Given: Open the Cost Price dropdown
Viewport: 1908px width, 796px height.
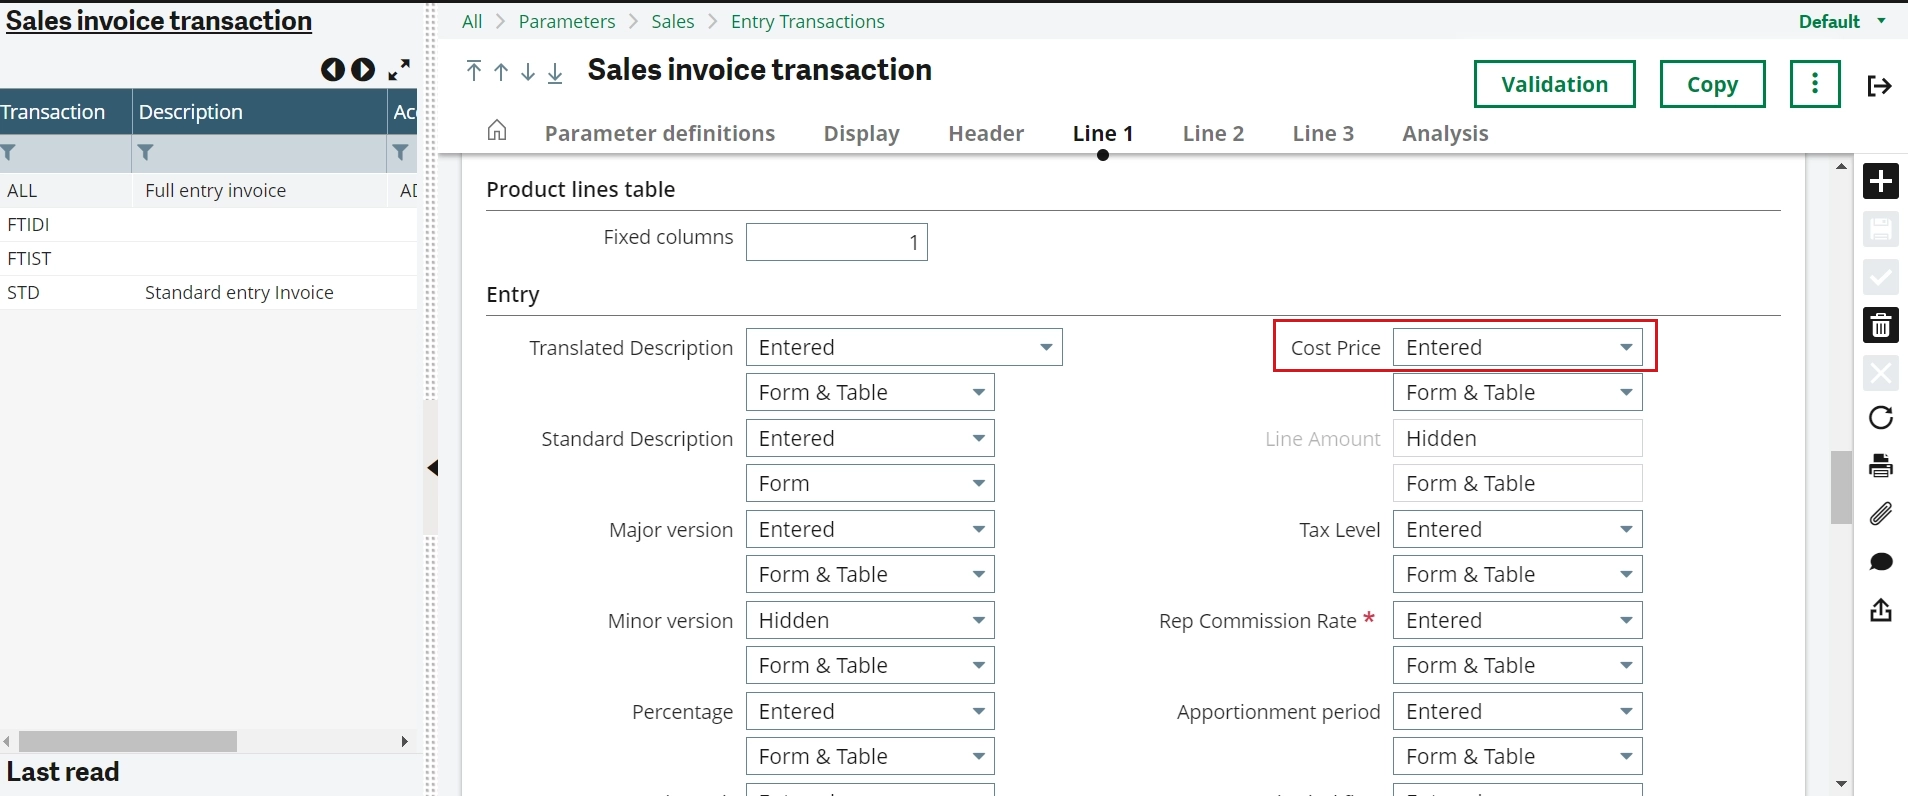Looking at the screenshot, I should tap(1517, 347).
